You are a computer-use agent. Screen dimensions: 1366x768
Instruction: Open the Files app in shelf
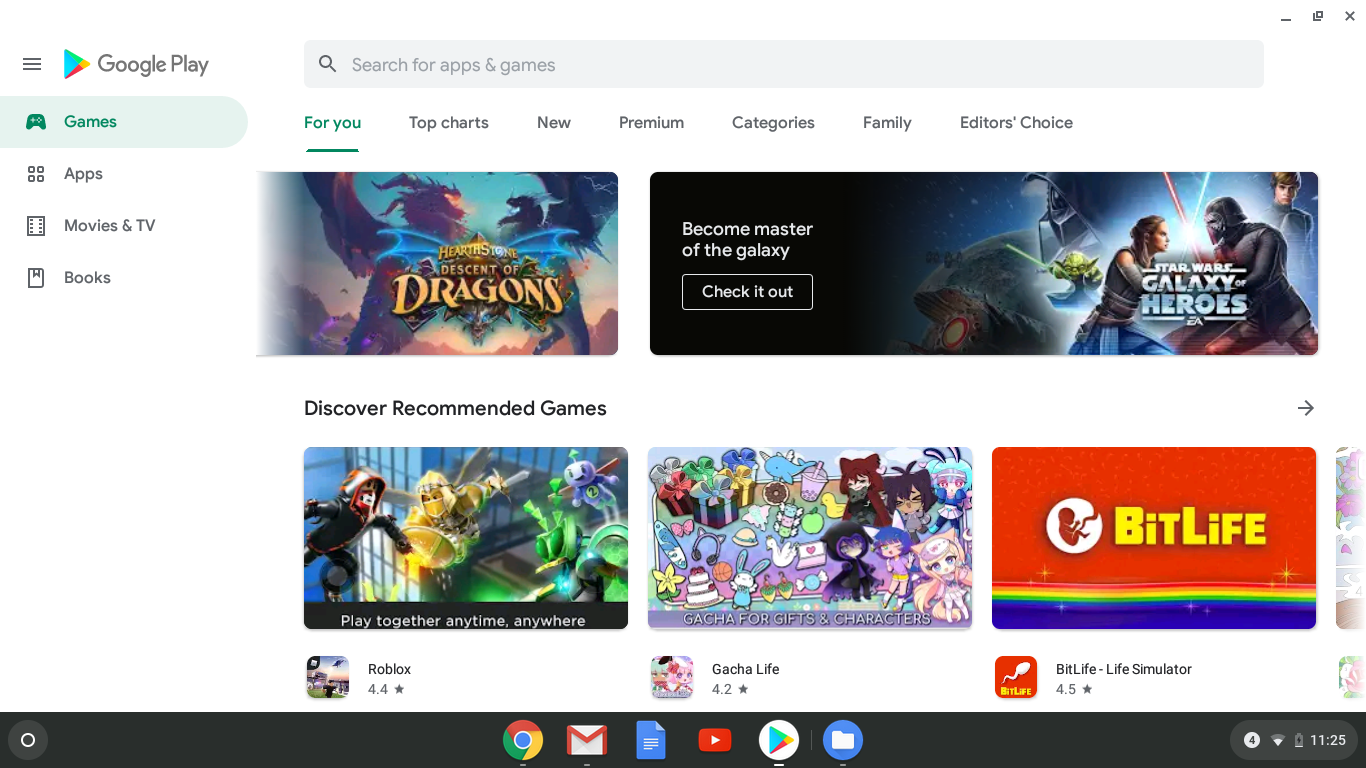coord(842,740)
